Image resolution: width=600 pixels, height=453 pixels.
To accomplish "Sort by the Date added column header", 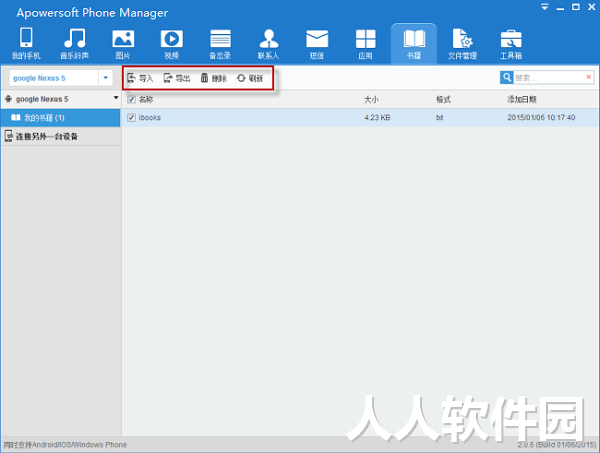I will tap(522, 99).
